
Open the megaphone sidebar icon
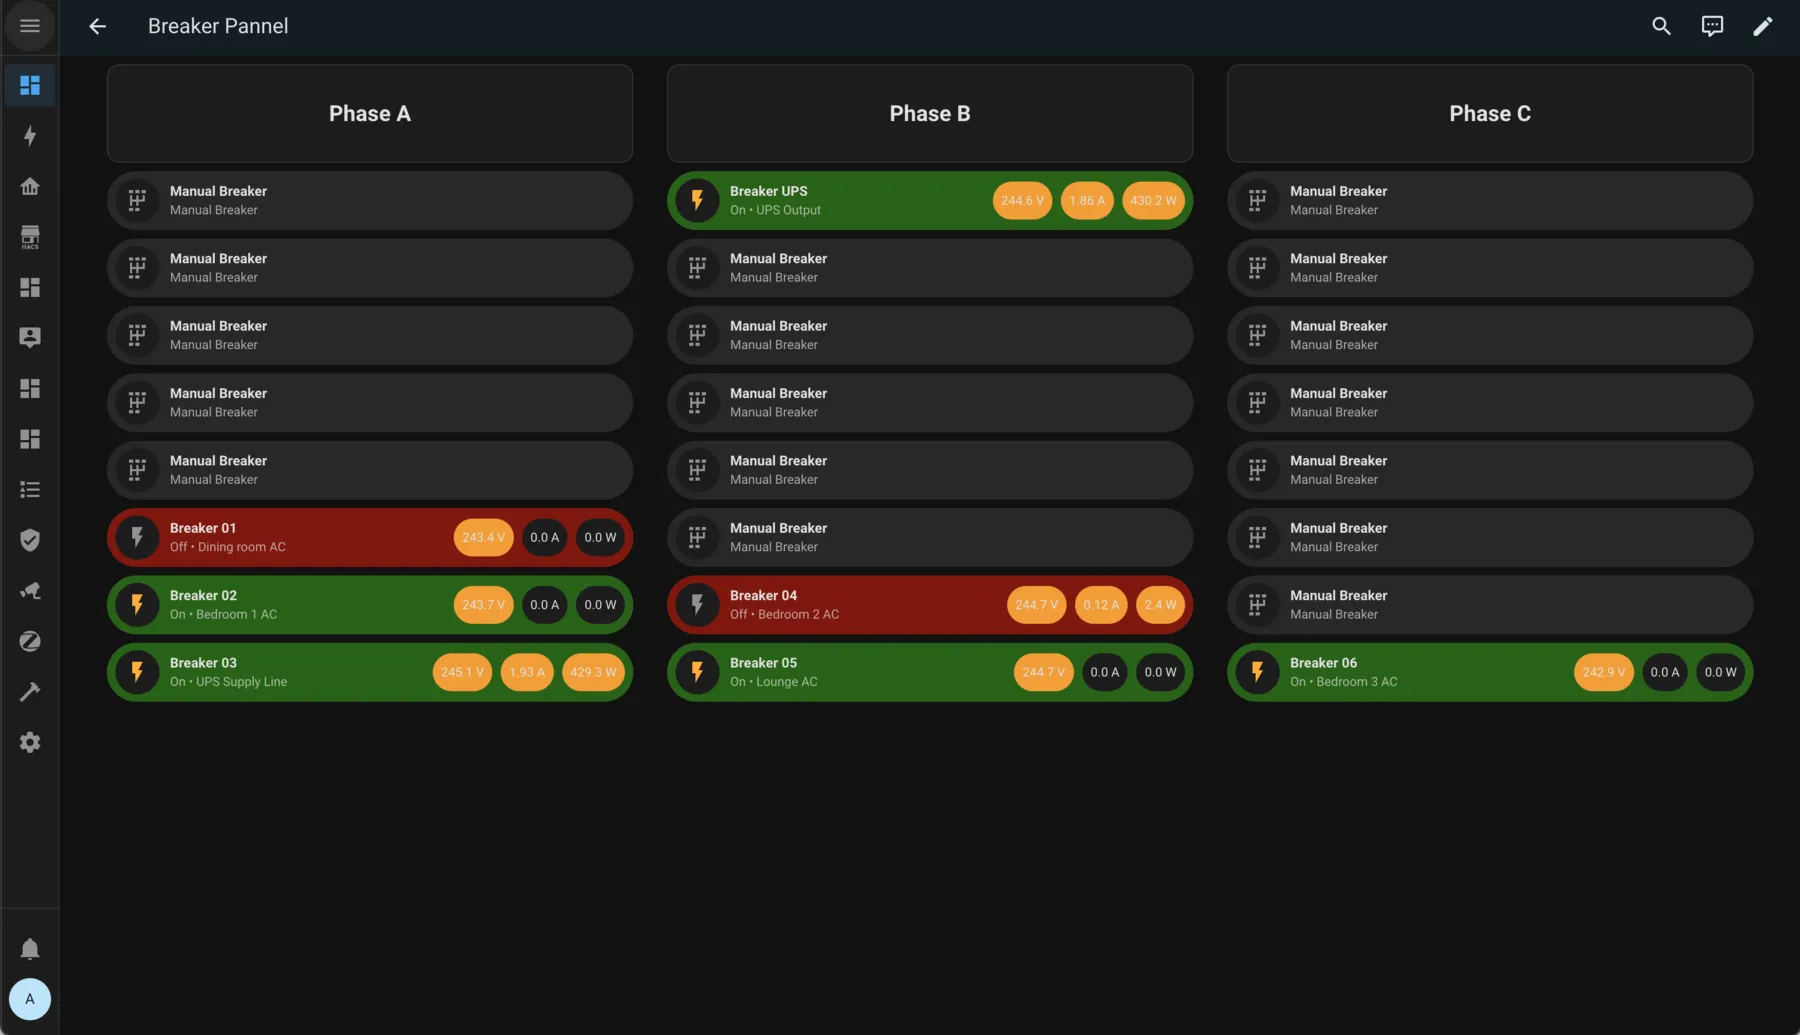pos(30,591)
